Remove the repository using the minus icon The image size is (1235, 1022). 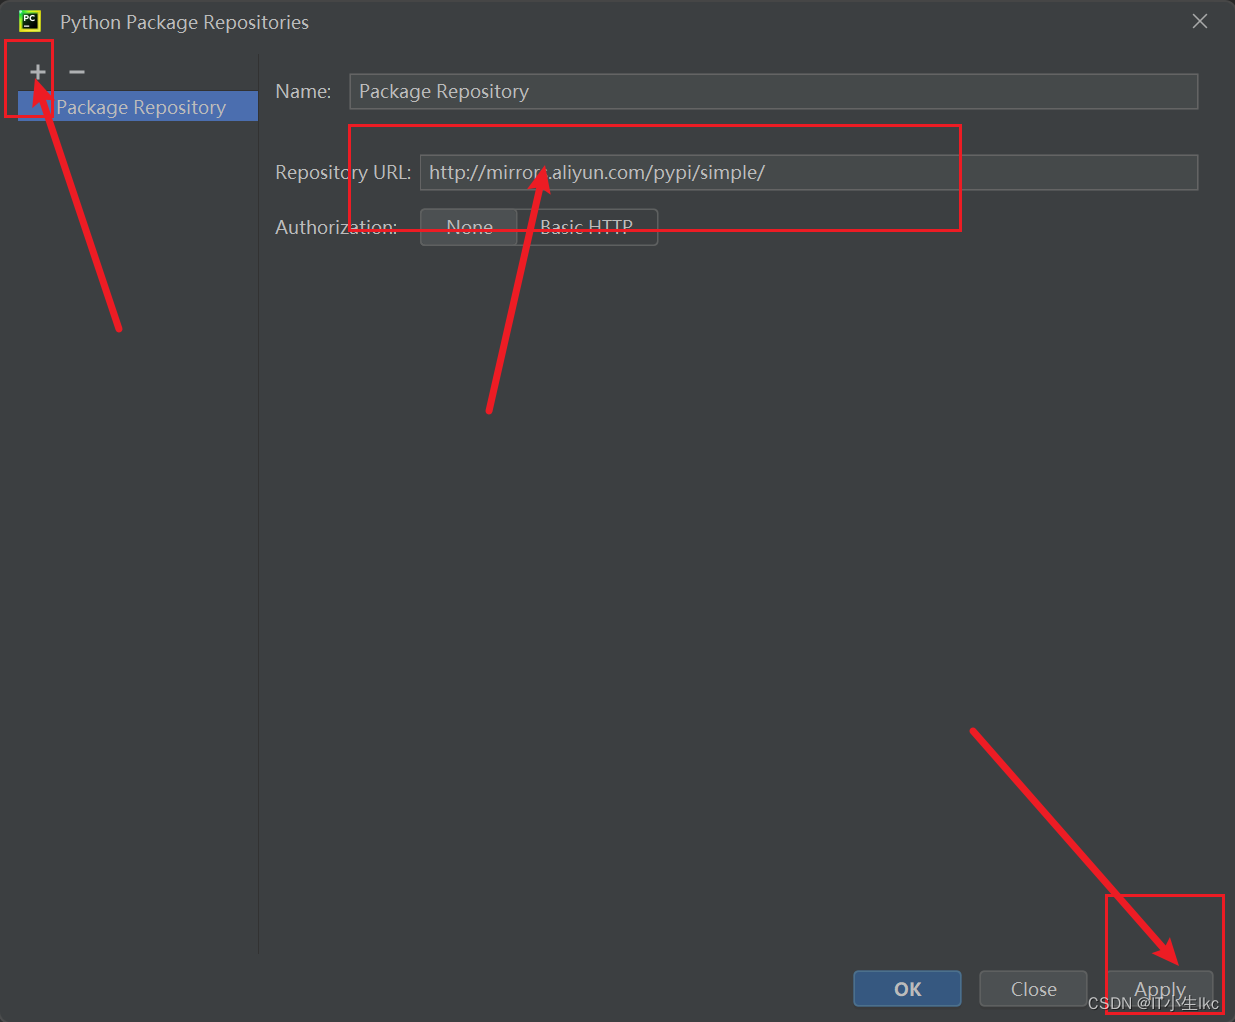pos(76,71)
